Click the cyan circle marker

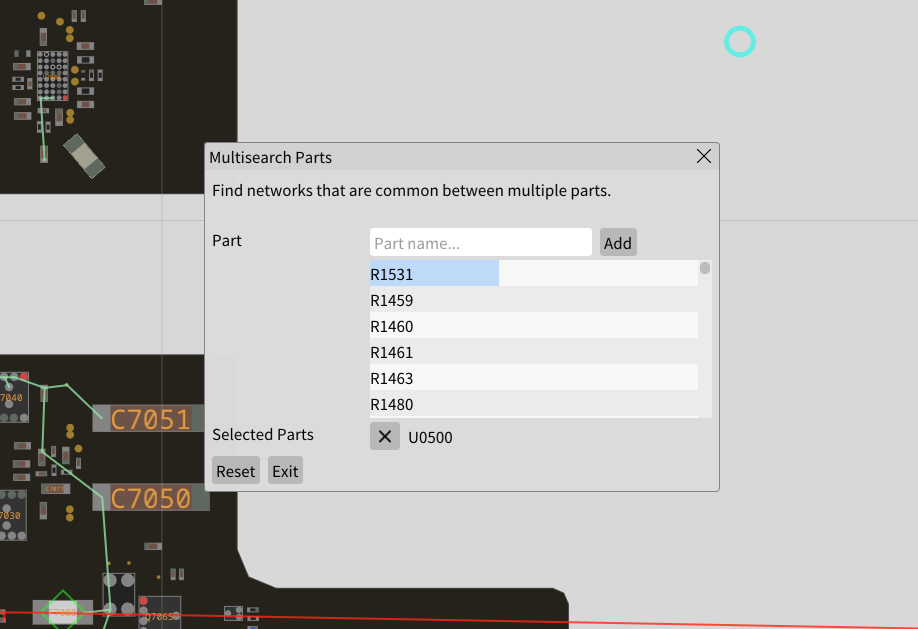click(739, 42)
